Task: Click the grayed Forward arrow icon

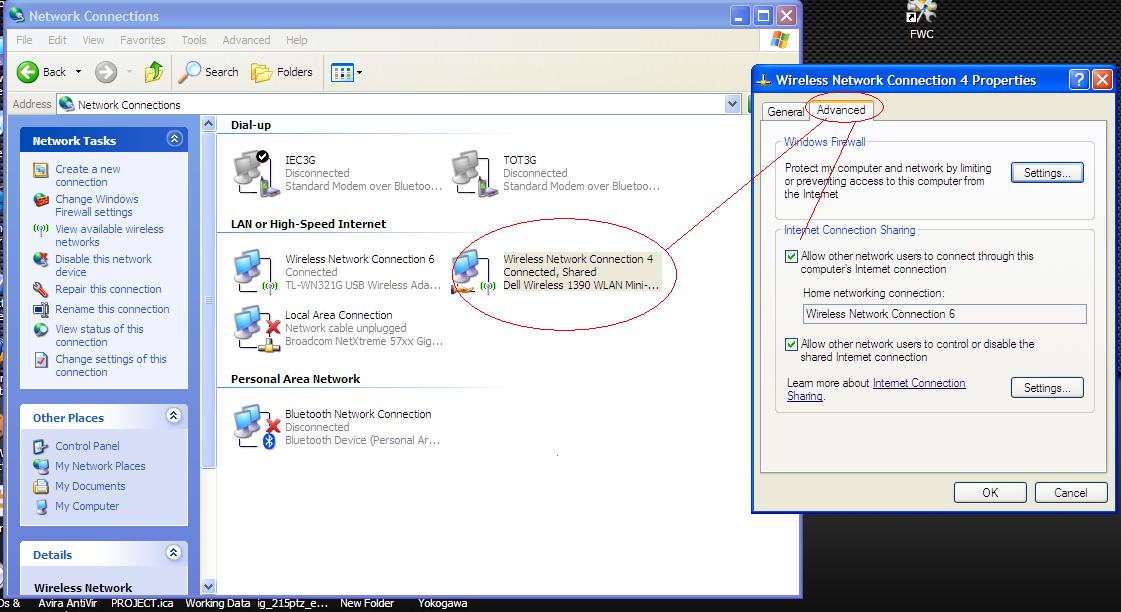Action: 106,71
